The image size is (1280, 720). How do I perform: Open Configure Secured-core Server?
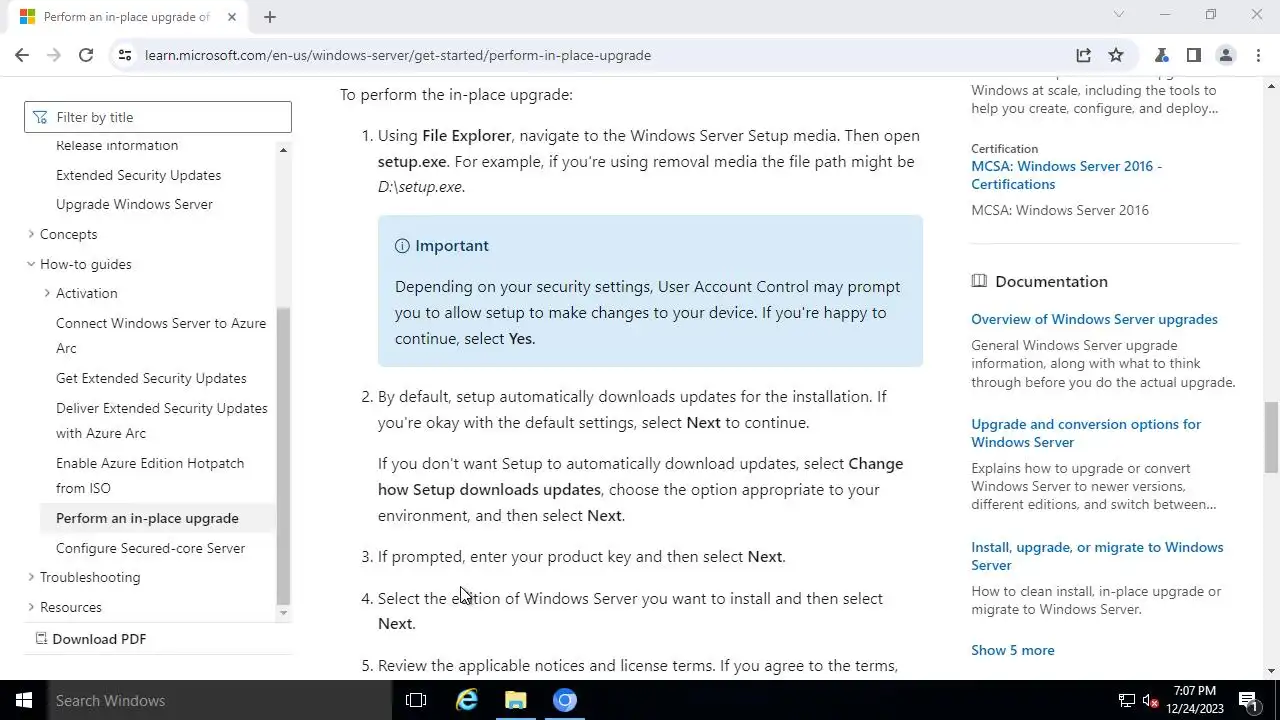150,548
